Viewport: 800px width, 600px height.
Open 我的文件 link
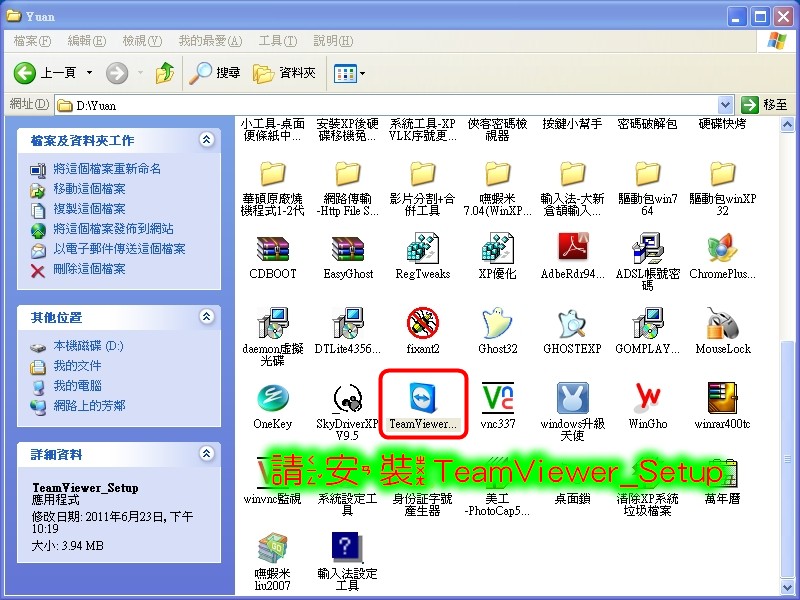pyautogui.click(x=78, y=366)
